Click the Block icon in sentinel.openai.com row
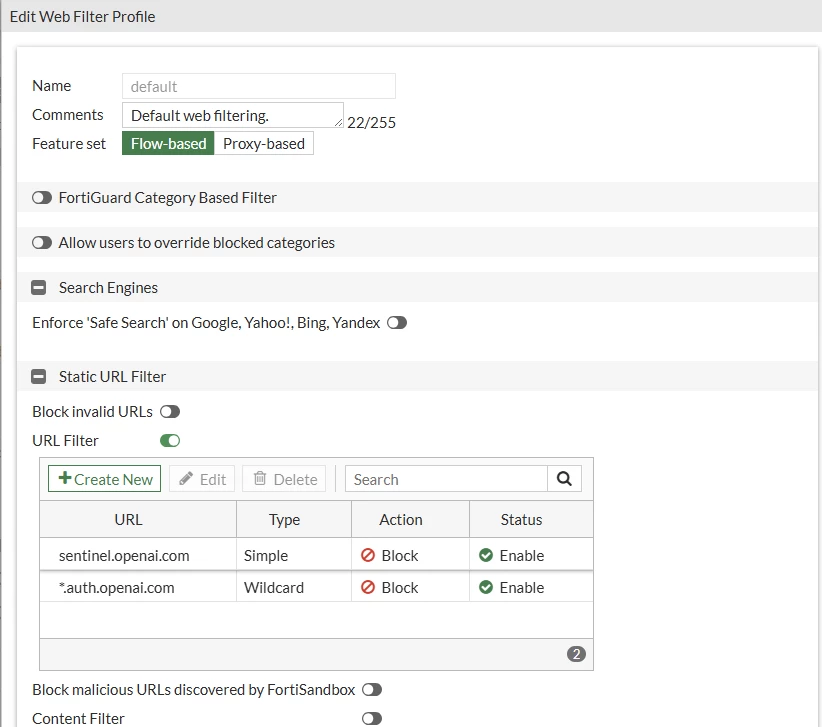 tap(368, 555)
